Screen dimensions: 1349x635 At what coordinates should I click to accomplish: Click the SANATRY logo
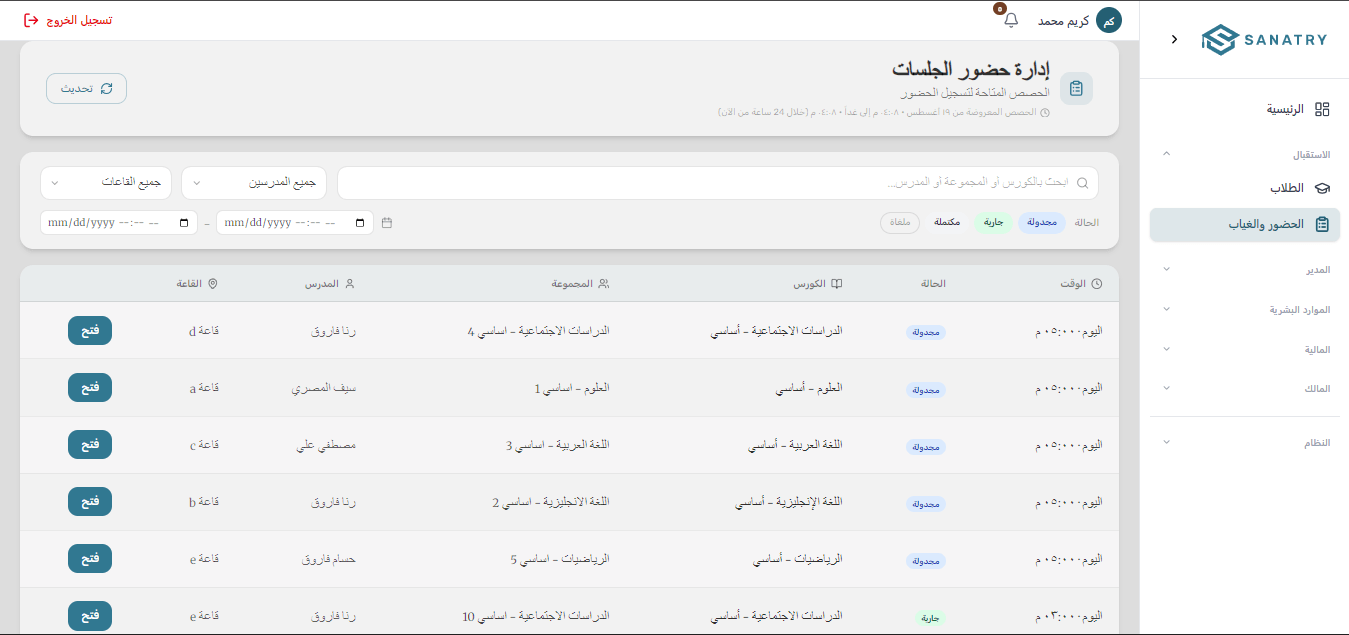tap(1264, 39)
